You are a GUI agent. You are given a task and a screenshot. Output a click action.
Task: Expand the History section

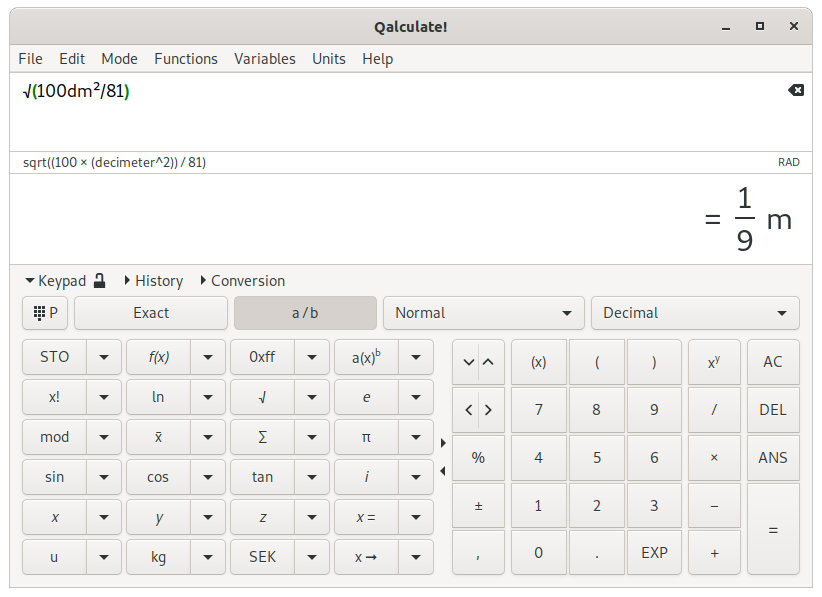coord(153,281)
